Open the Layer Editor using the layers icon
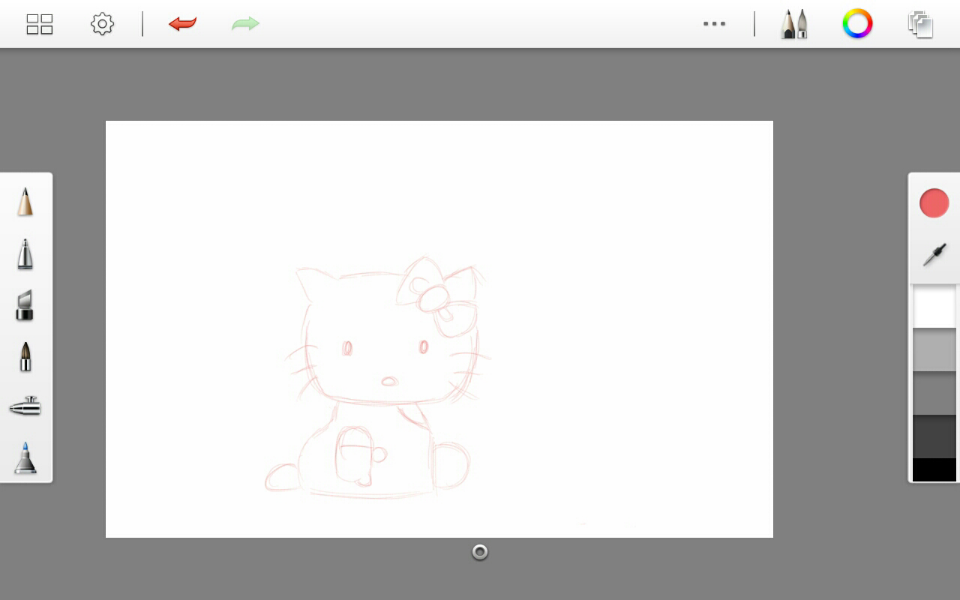Image resolution: width=960 pixels, height=600 pixels. click(921, 24)
